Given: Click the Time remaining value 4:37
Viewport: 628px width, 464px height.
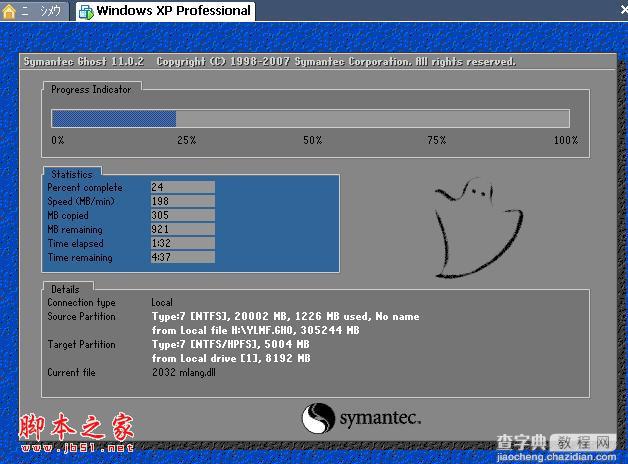Looking at the screenshot, I should pyautogui.click(x=183, y=257).
